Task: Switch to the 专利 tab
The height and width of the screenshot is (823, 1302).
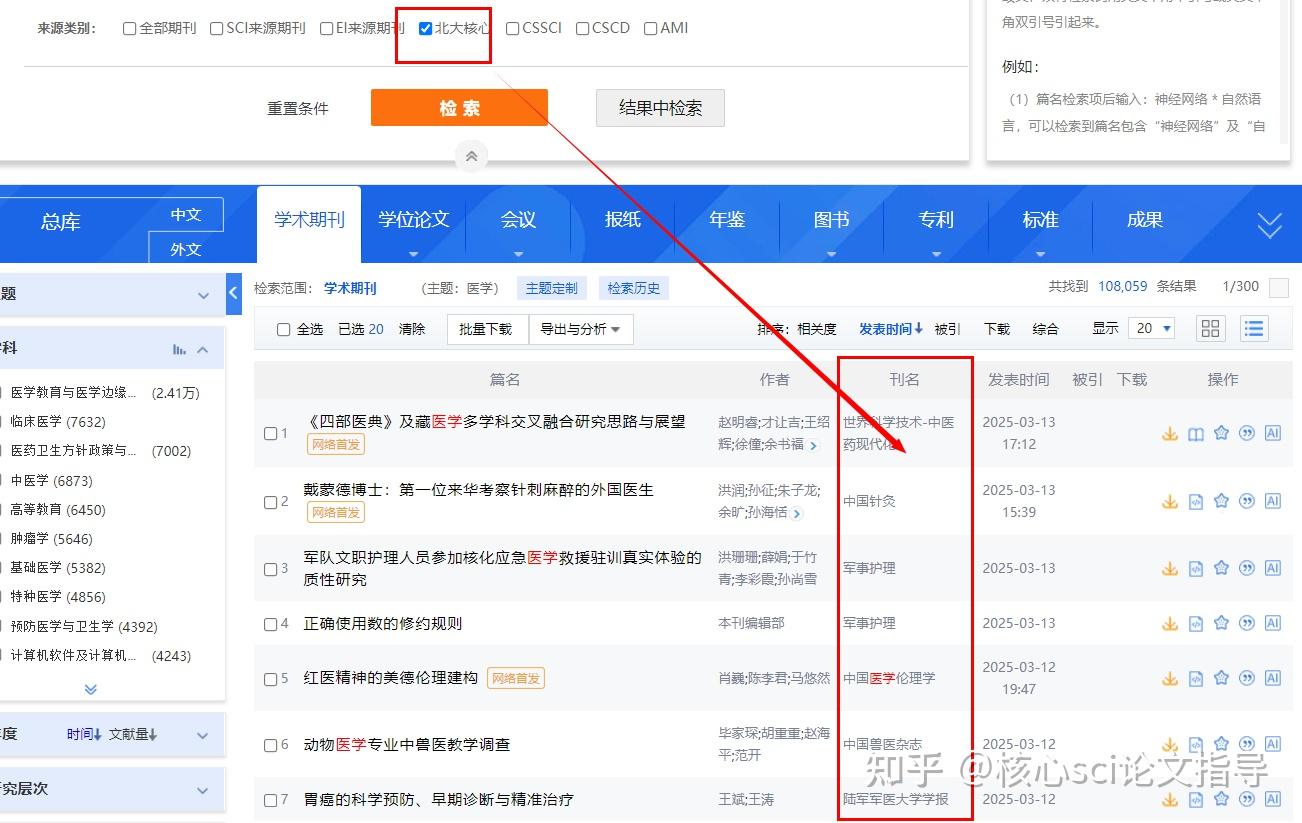Action: click(x=935, y=220)
